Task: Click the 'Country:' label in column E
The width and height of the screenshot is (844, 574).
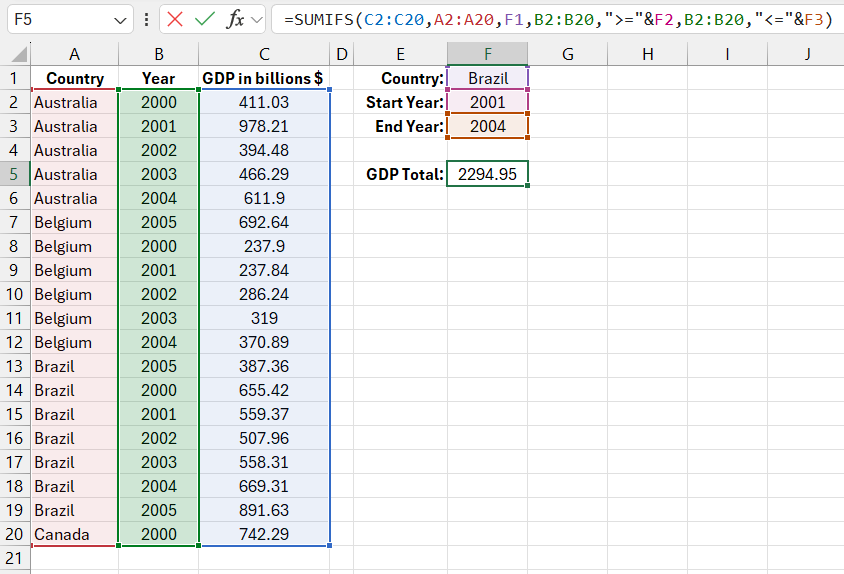Action: (412, 79)
